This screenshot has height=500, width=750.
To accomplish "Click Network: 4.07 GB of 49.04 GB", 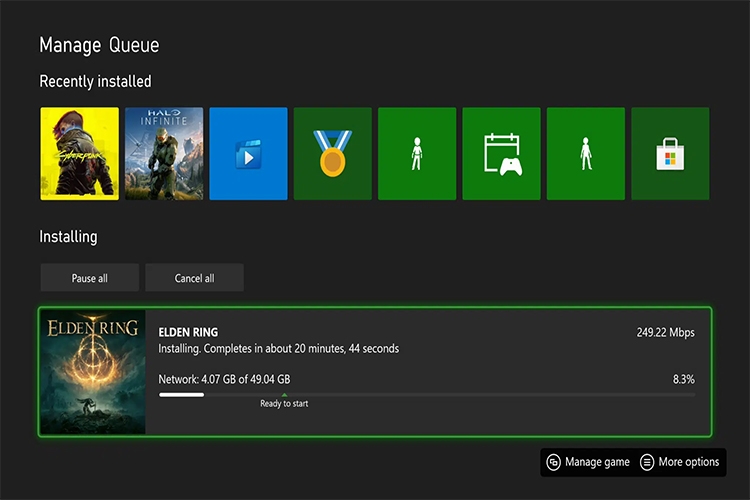I will pos(224,379).
